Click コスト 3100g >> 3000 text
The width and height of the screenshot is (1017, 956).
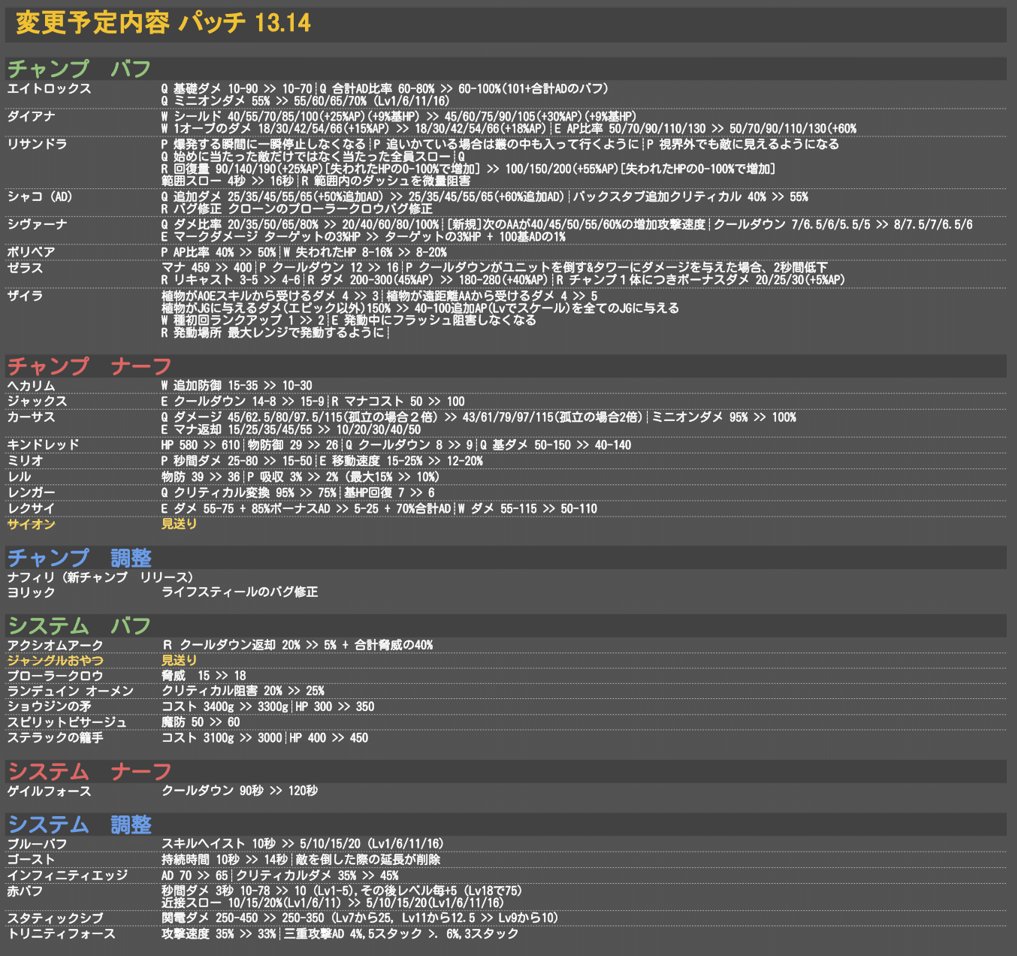pyautogui.click(x=222, y=737)
